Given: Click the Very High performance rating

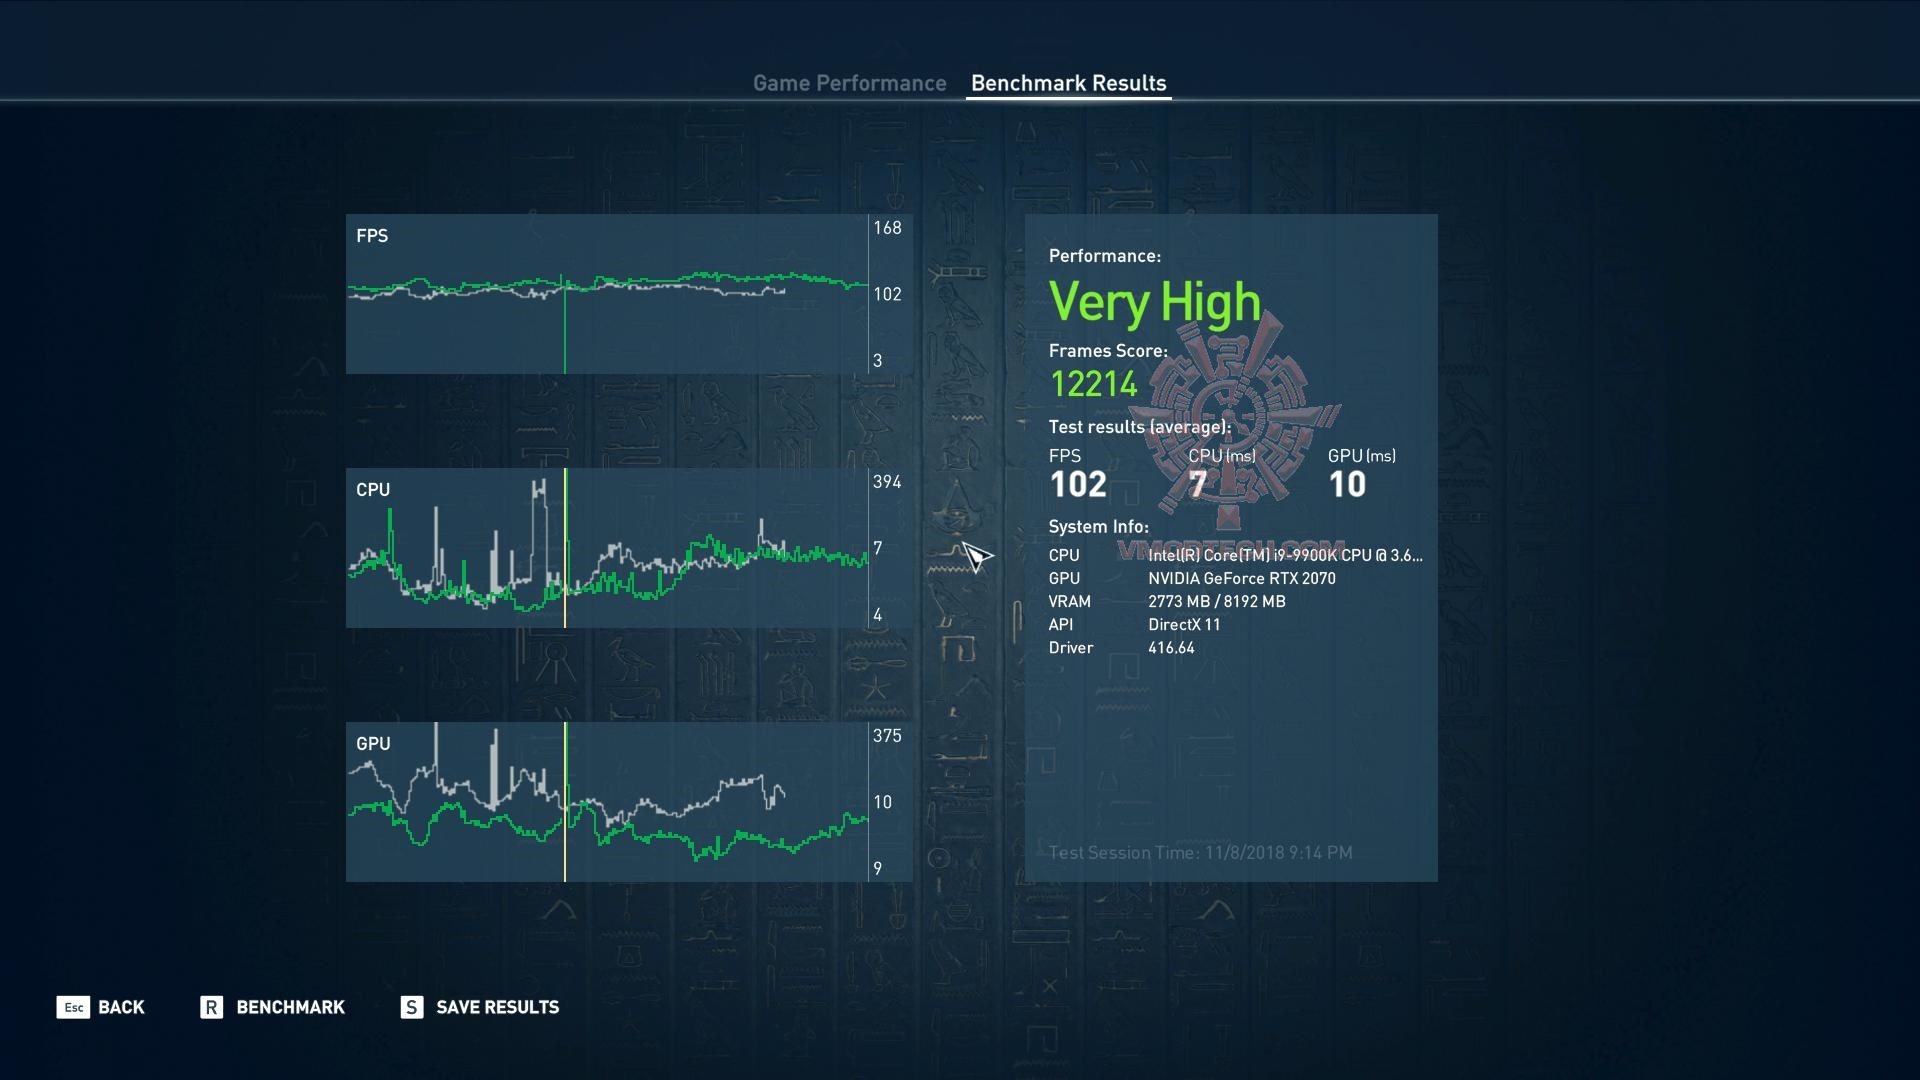Looking at the screenshot, I should point(1154,302).
